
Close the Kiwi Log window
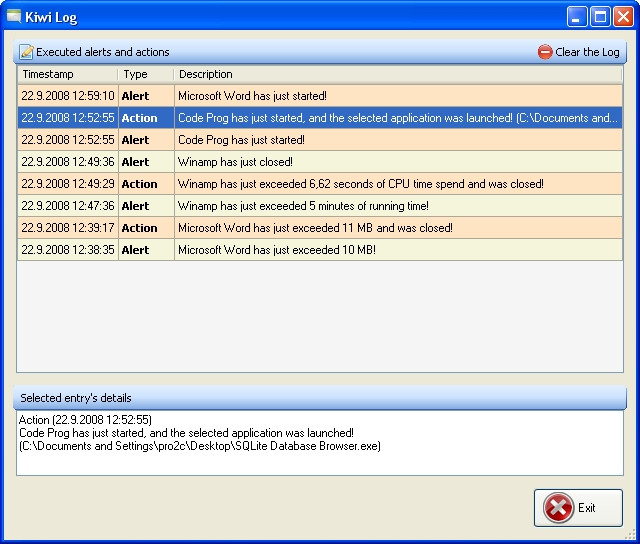(x=623, y=17)
